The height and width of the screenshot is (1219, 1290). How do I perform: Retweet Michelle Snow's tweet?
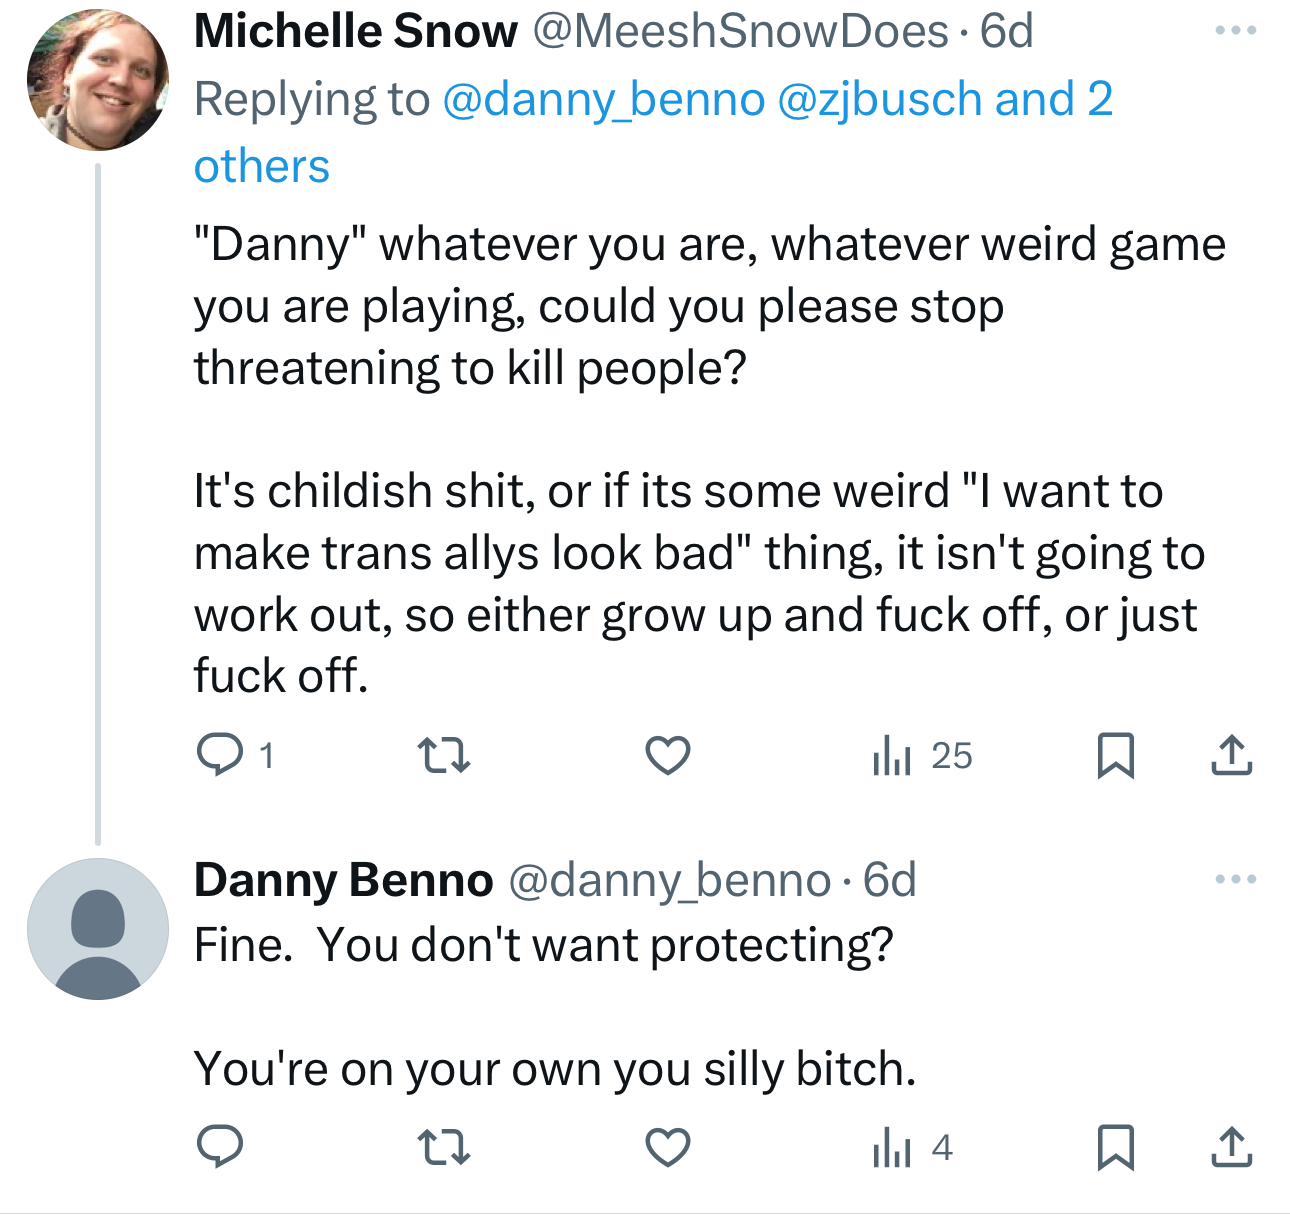(443, 755)
